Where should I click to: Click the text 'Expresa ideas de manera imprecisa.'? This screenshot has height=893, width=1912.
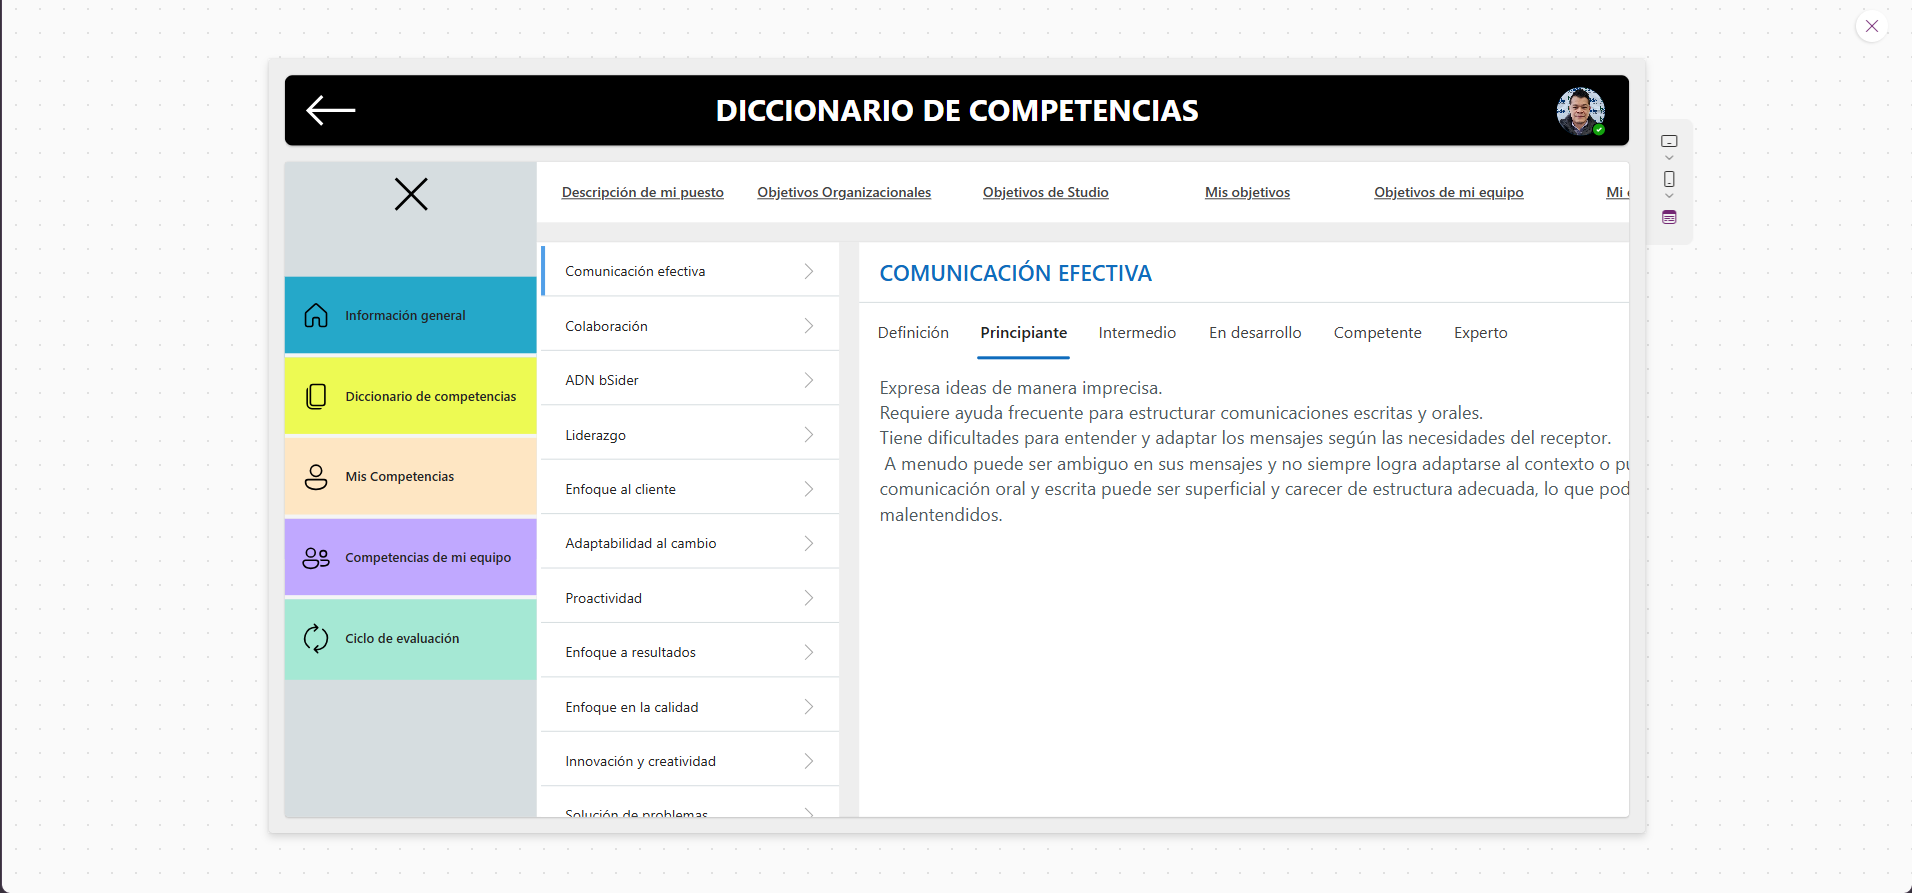1021,388
